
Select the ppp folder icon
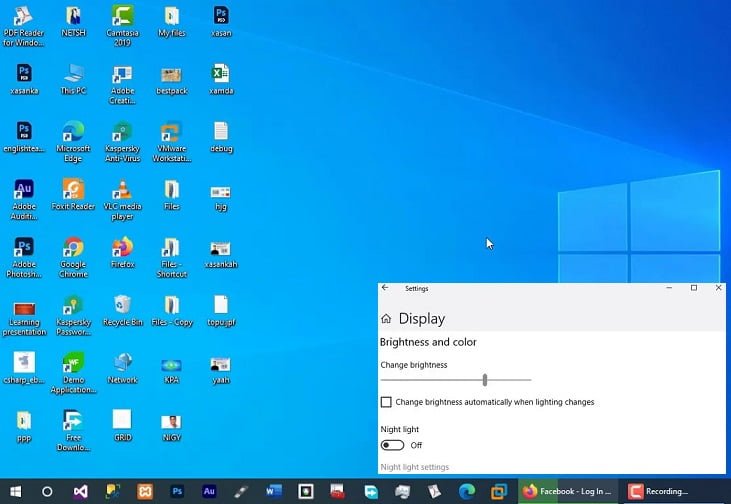coord(24,427)
